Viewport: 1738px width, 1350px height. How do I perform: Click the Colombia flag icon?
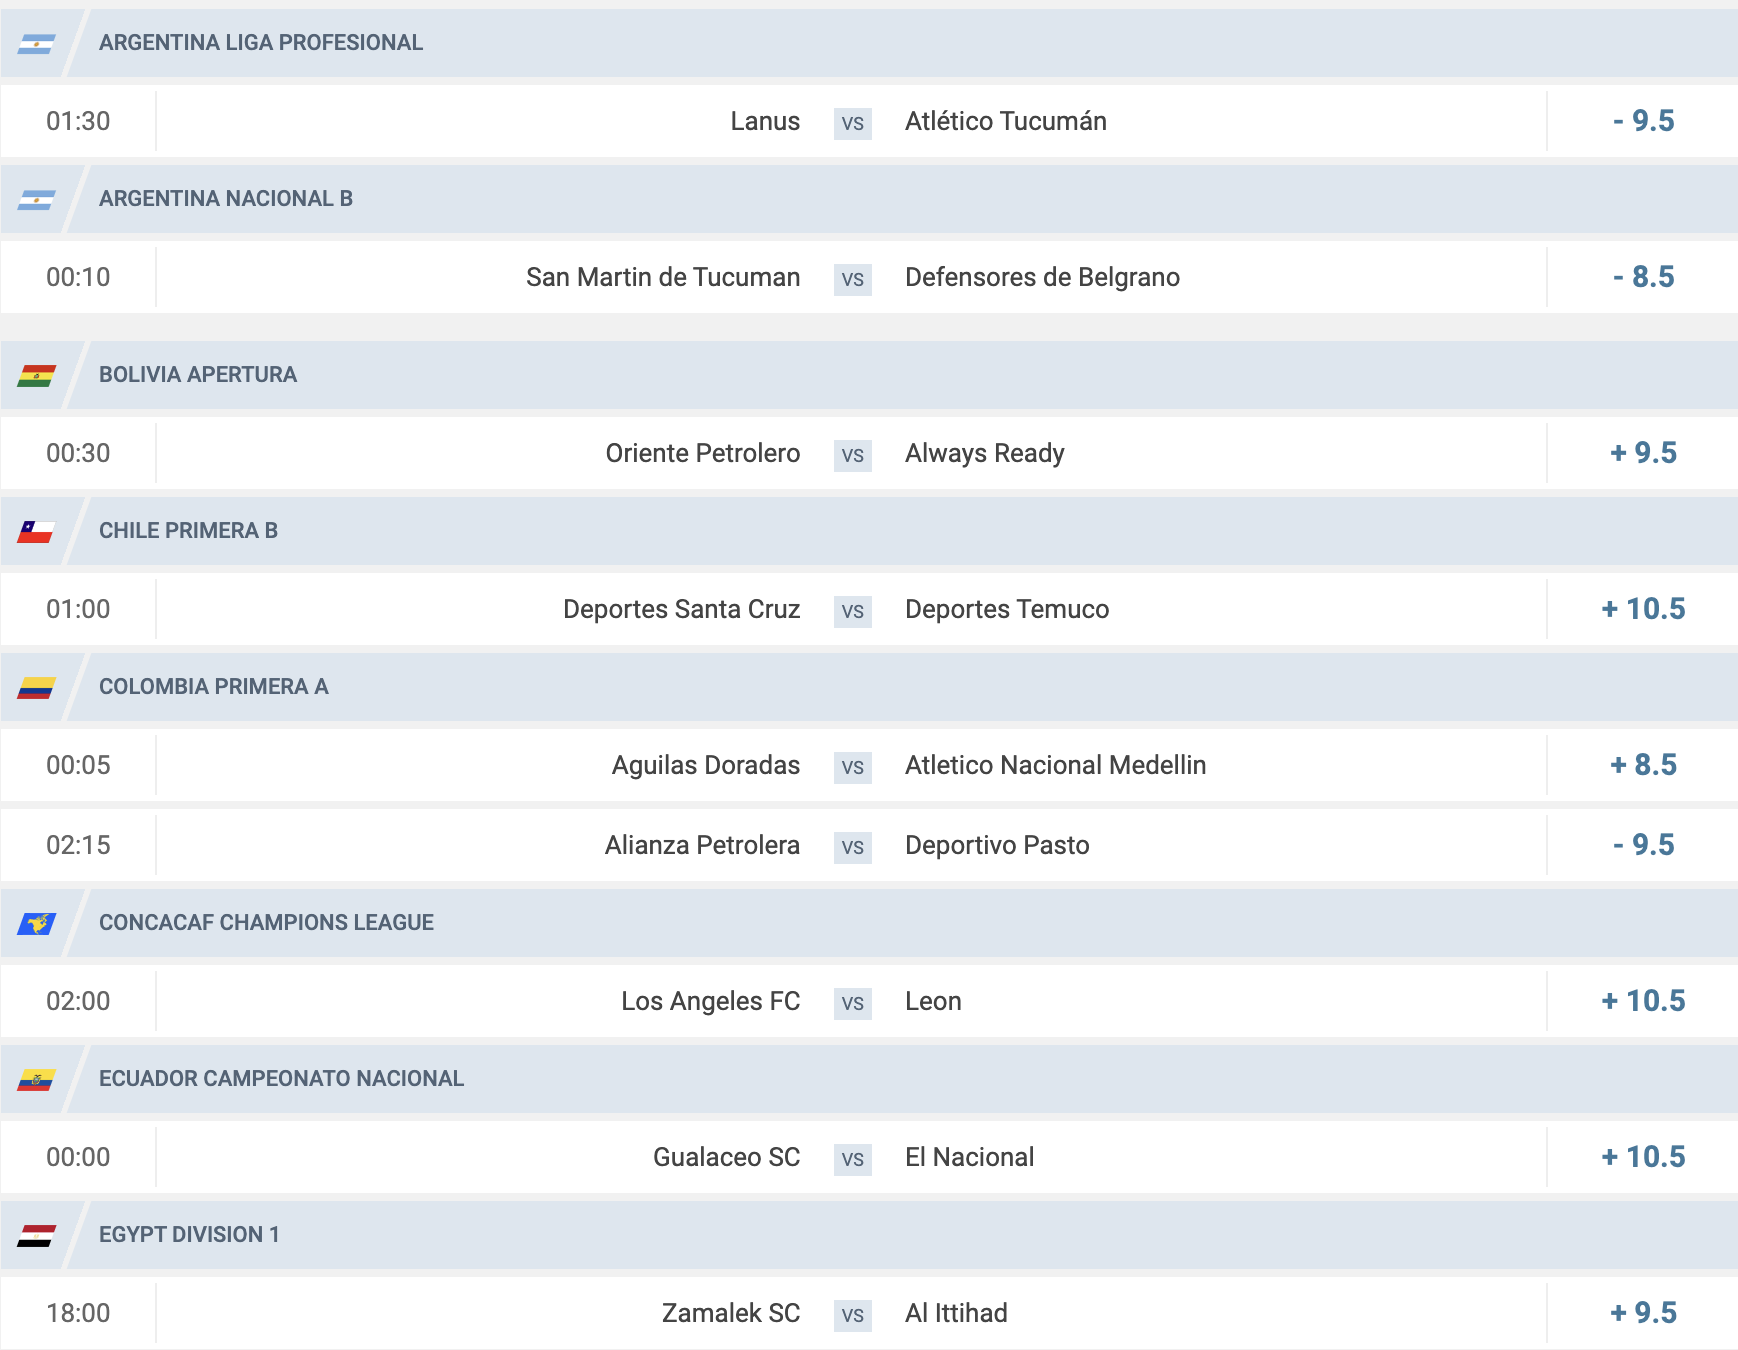(x=36, y=687)
